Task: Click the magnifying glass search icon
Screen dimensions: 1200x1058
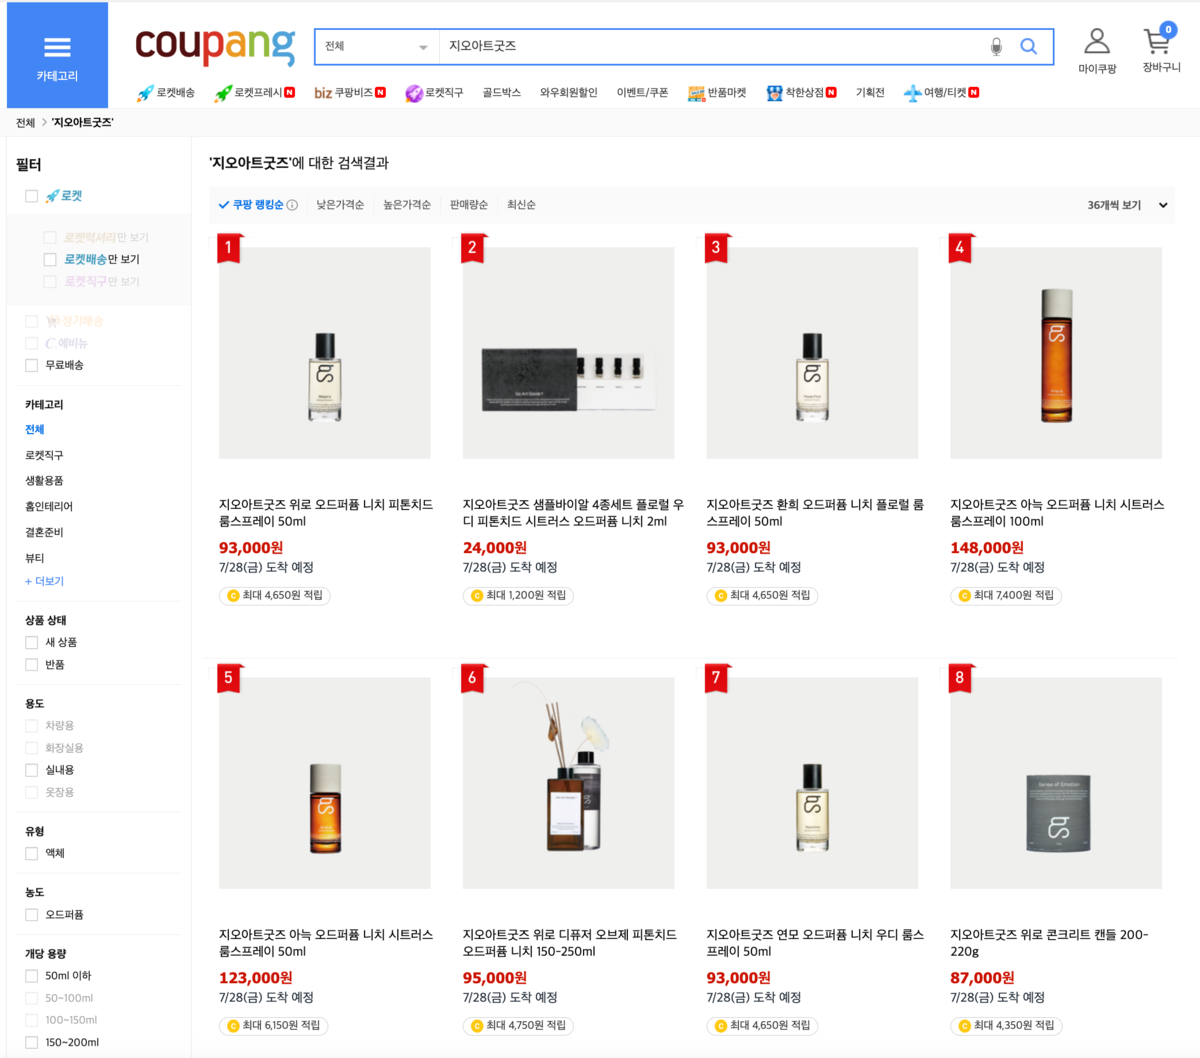Action: click(x=1028, y=47)
